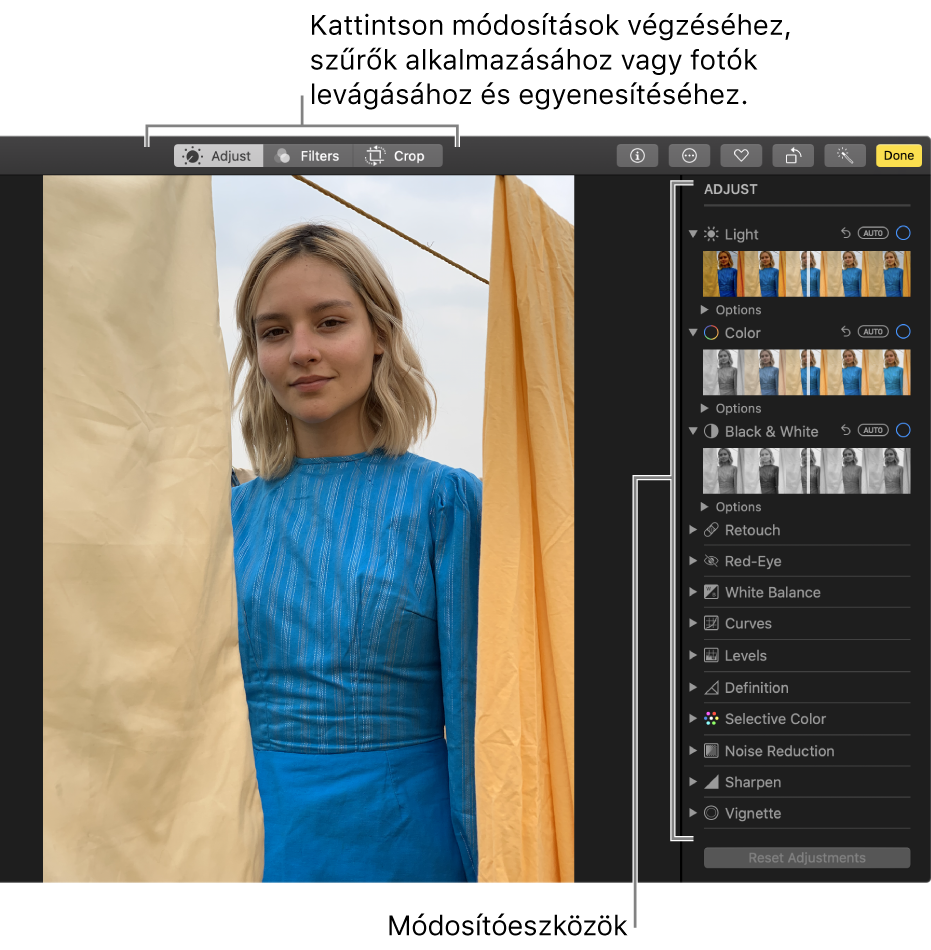Click the Noise Reduction label

click(x=780, y=751)
